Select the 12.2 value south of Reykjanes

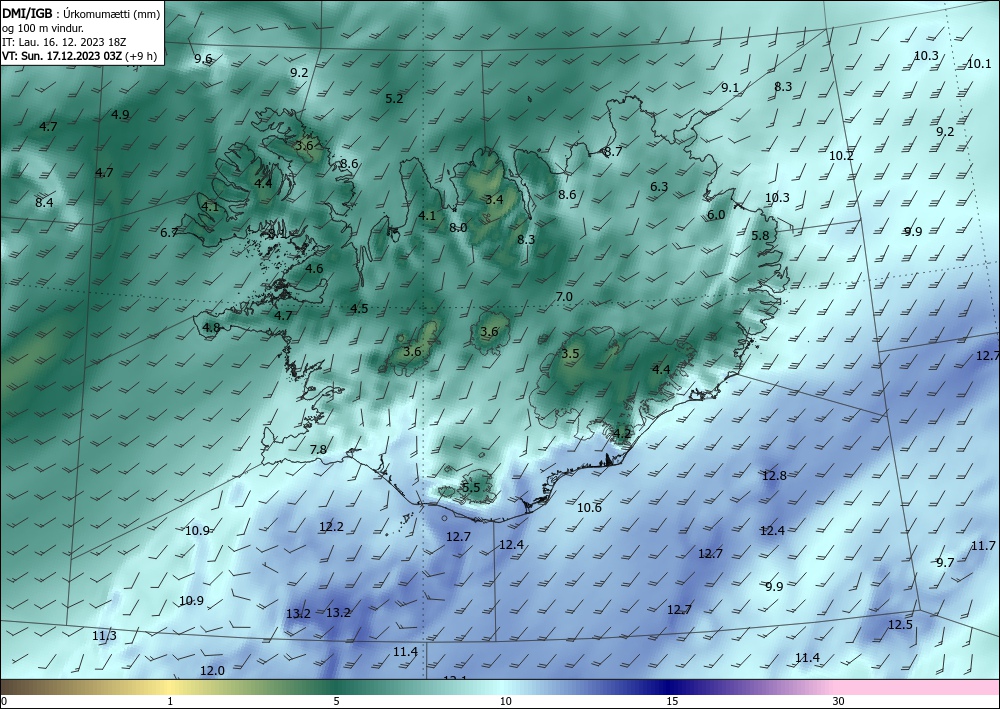[x=332, y=527]
